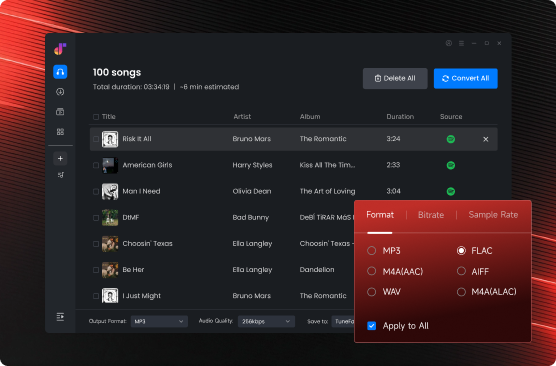Click artist Harry Styles in the list
The image size is (556, 366).
tap(252, 165)
